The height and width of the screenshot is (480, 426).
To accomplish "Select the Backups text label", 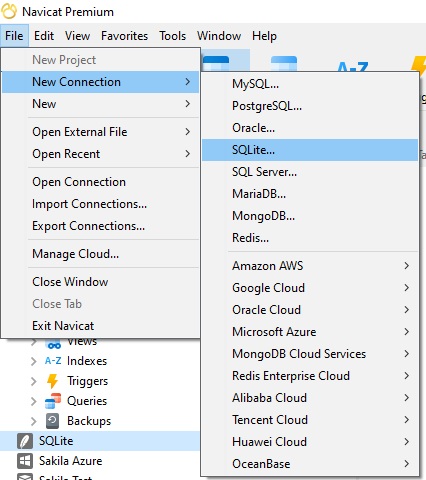I will pyautogui.click(x=89, y=421).
